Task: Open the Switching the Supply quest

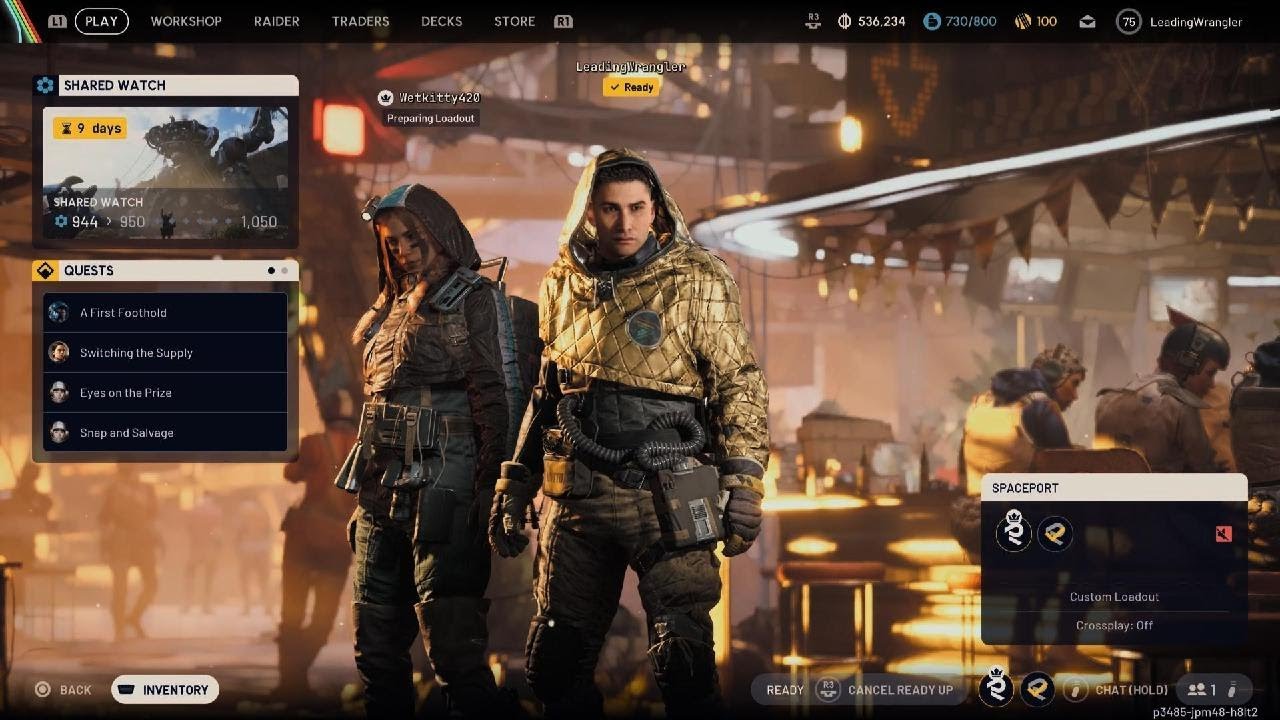Action: point(165,352)
